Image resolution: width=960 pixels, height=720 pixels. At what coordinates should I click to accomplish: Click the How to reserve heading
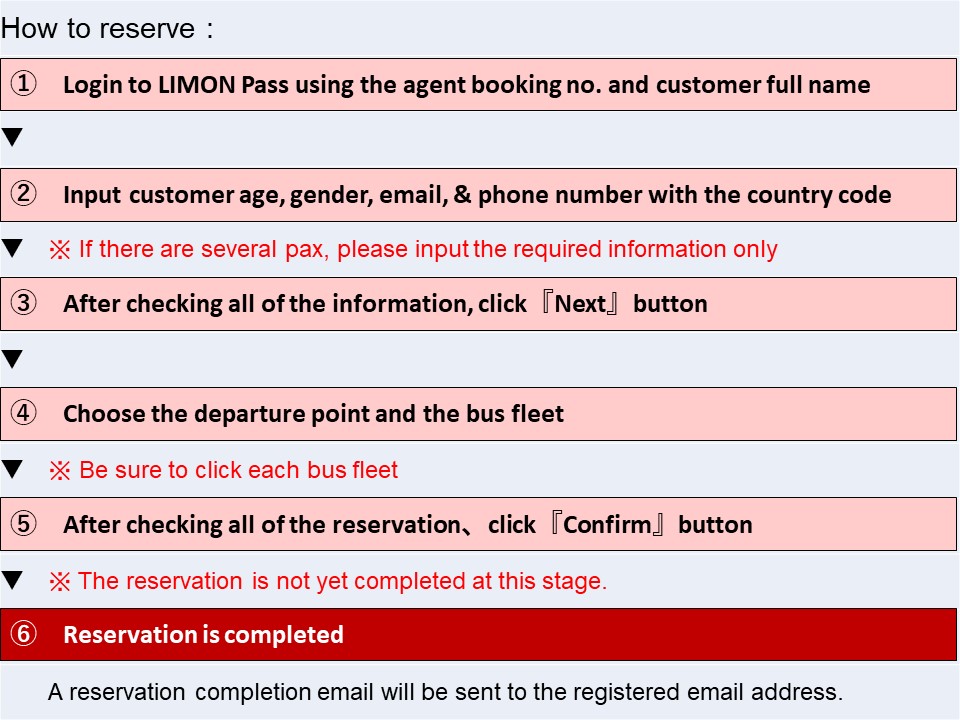pos(107,29)
